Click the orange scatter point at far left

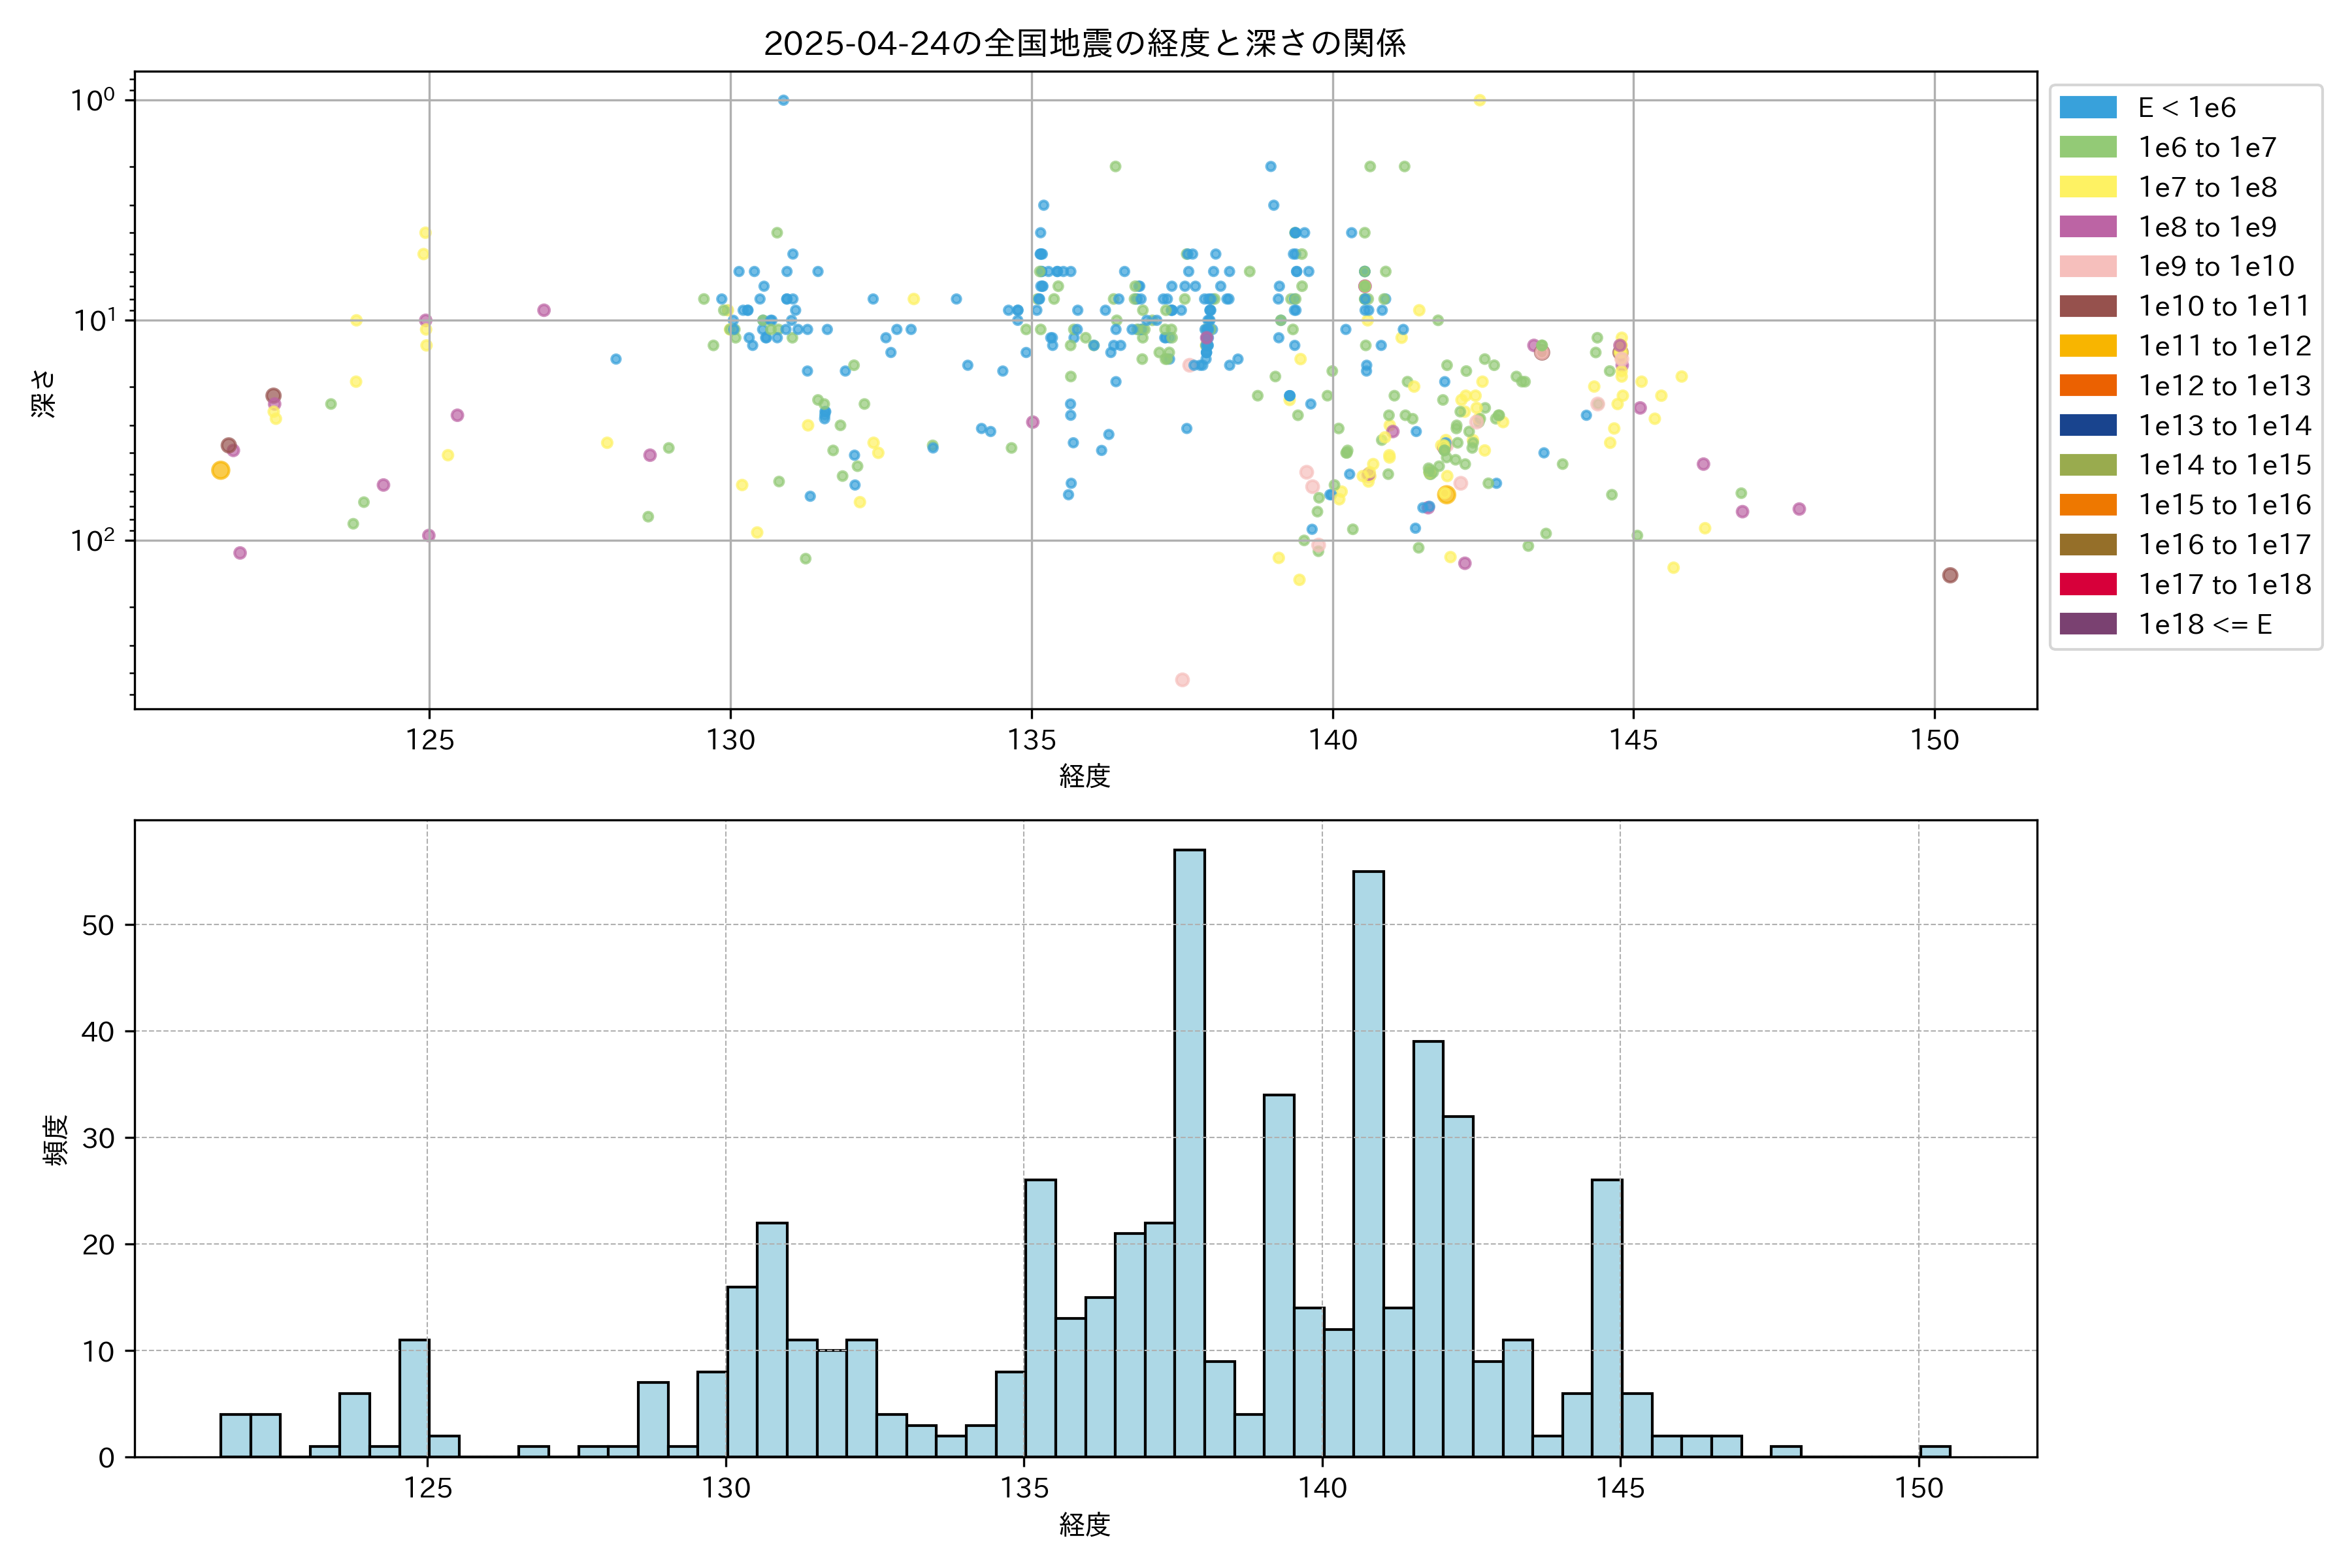pos(221,470)
